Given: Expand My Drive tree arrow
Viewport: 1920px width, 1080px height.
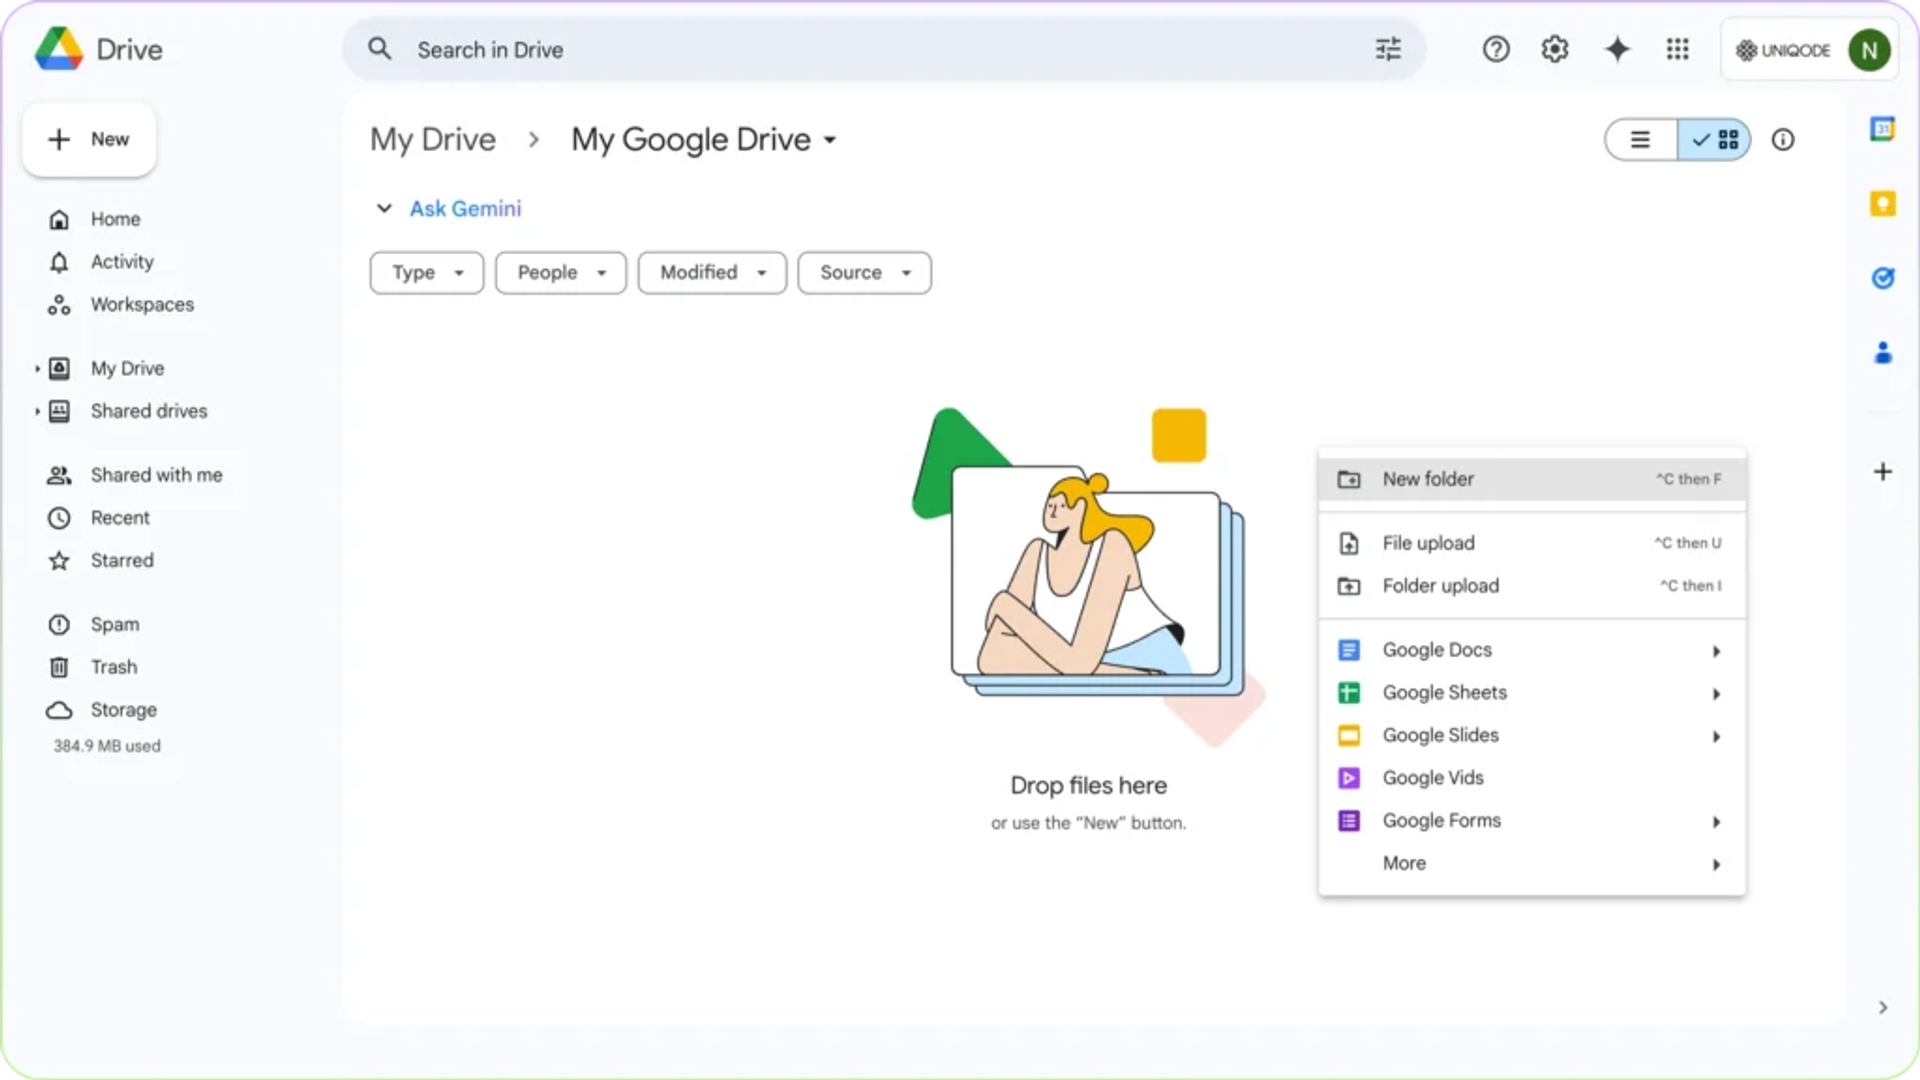Looking at the screenshot, I should [37, 369].
